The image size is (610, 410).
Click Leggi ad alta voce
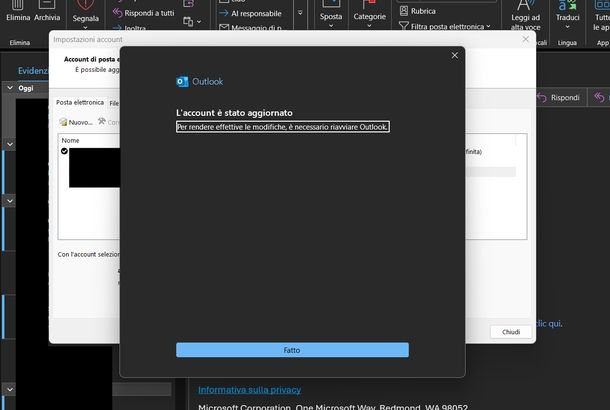click(x=526, y=18)
